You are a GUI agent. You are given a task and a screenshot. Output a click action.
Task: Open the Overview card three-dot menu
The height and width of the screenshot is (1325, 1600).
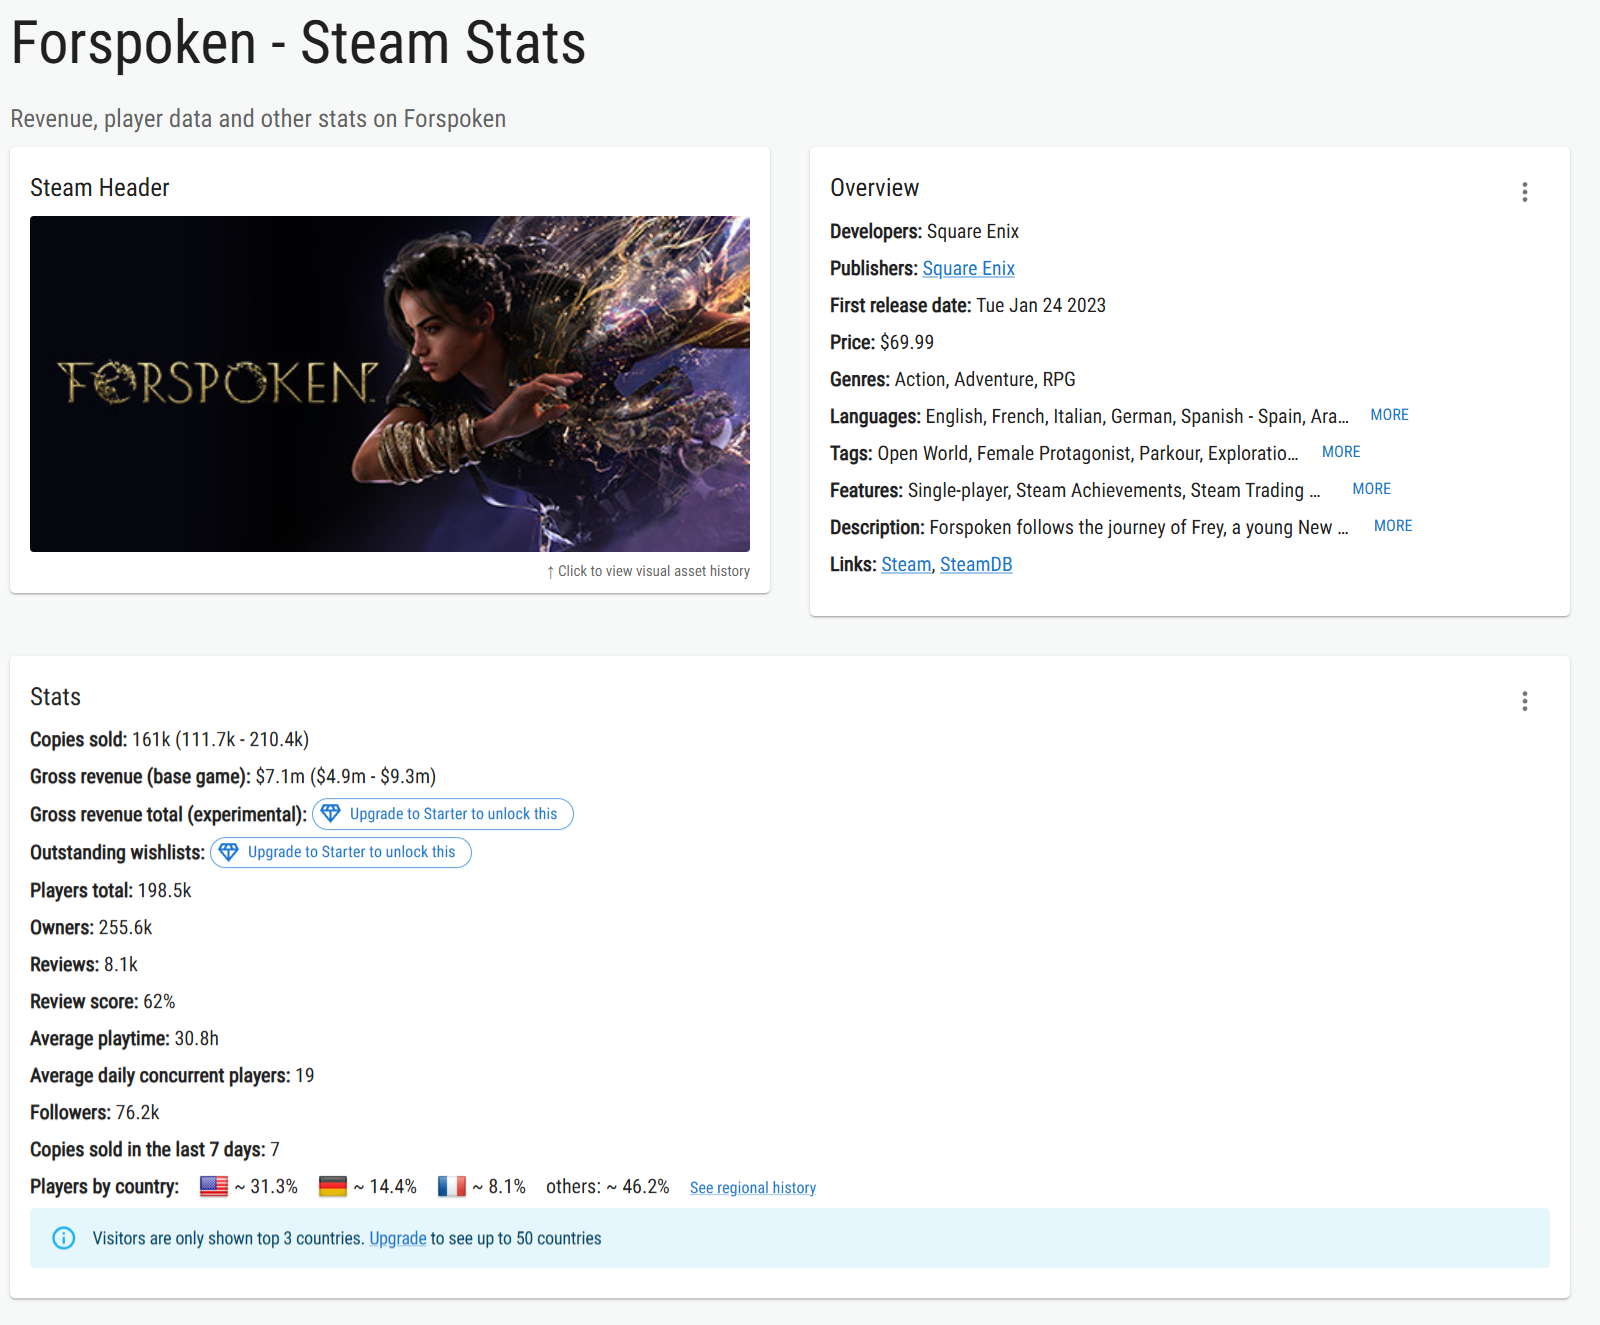click(1524, 192)
